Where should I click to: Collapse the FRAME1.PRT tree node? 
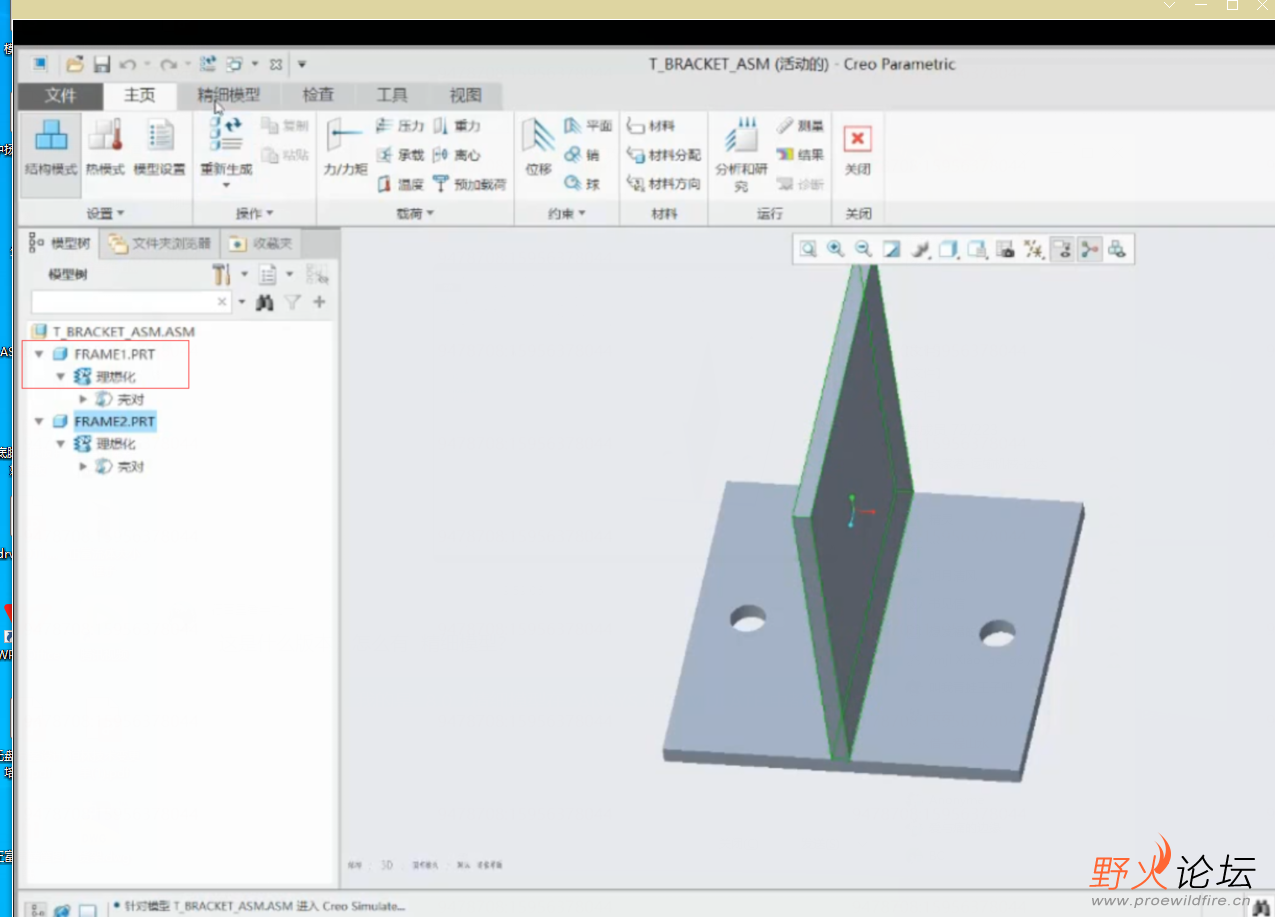coord(39,354)
